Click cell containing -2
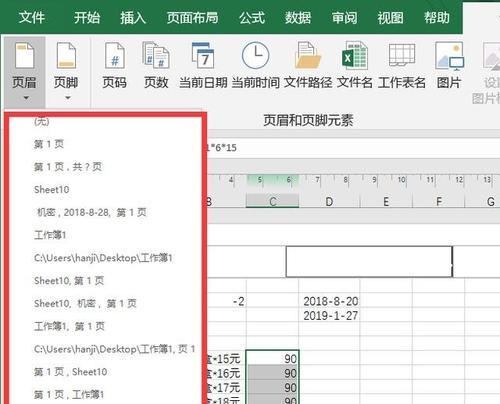Viewport: 500px width, 404px height. tap(227, 301)
